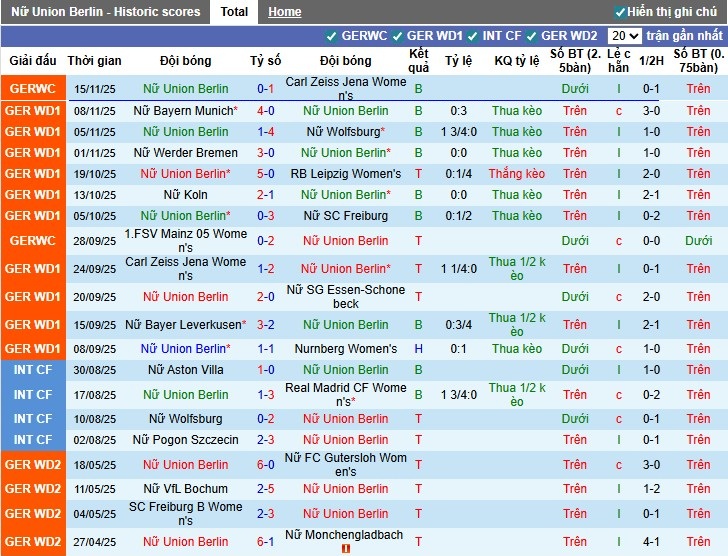Click the INT CF badge for Aston Villa match

(x=32, y=370)
